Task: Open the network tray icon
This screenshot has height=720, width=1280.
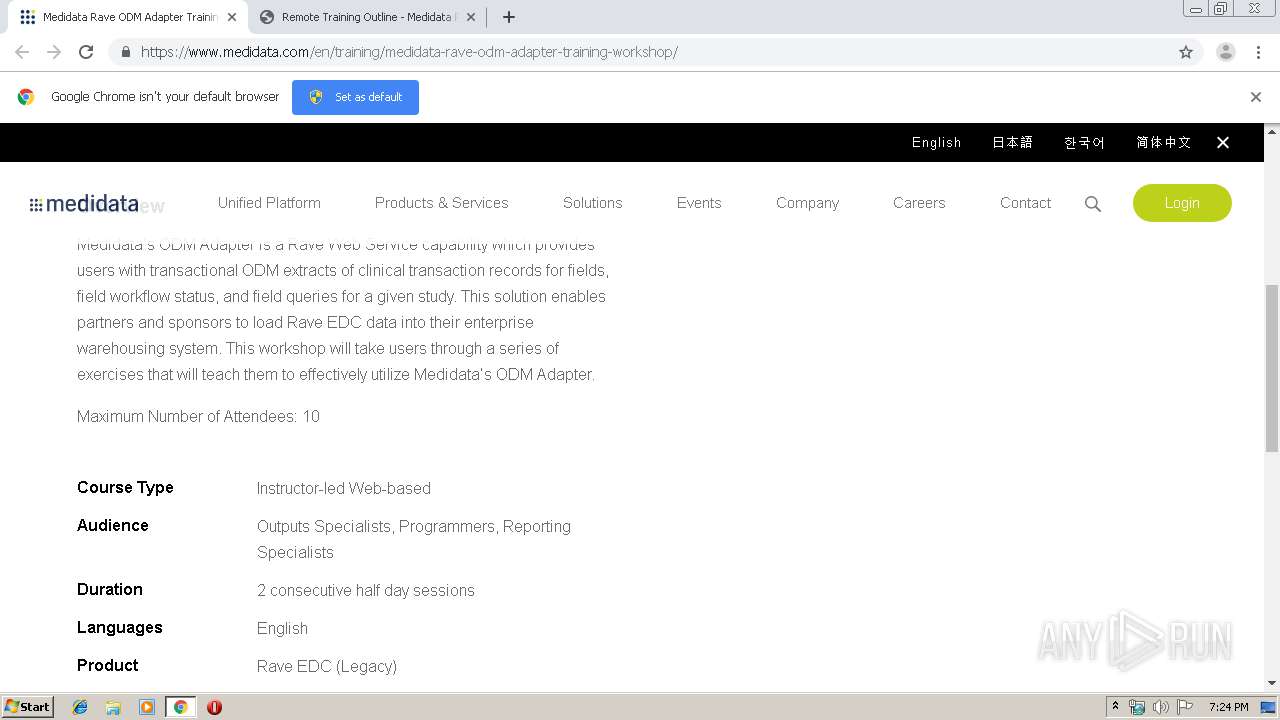Action: pyautogui.click(x=1137, y=707)
